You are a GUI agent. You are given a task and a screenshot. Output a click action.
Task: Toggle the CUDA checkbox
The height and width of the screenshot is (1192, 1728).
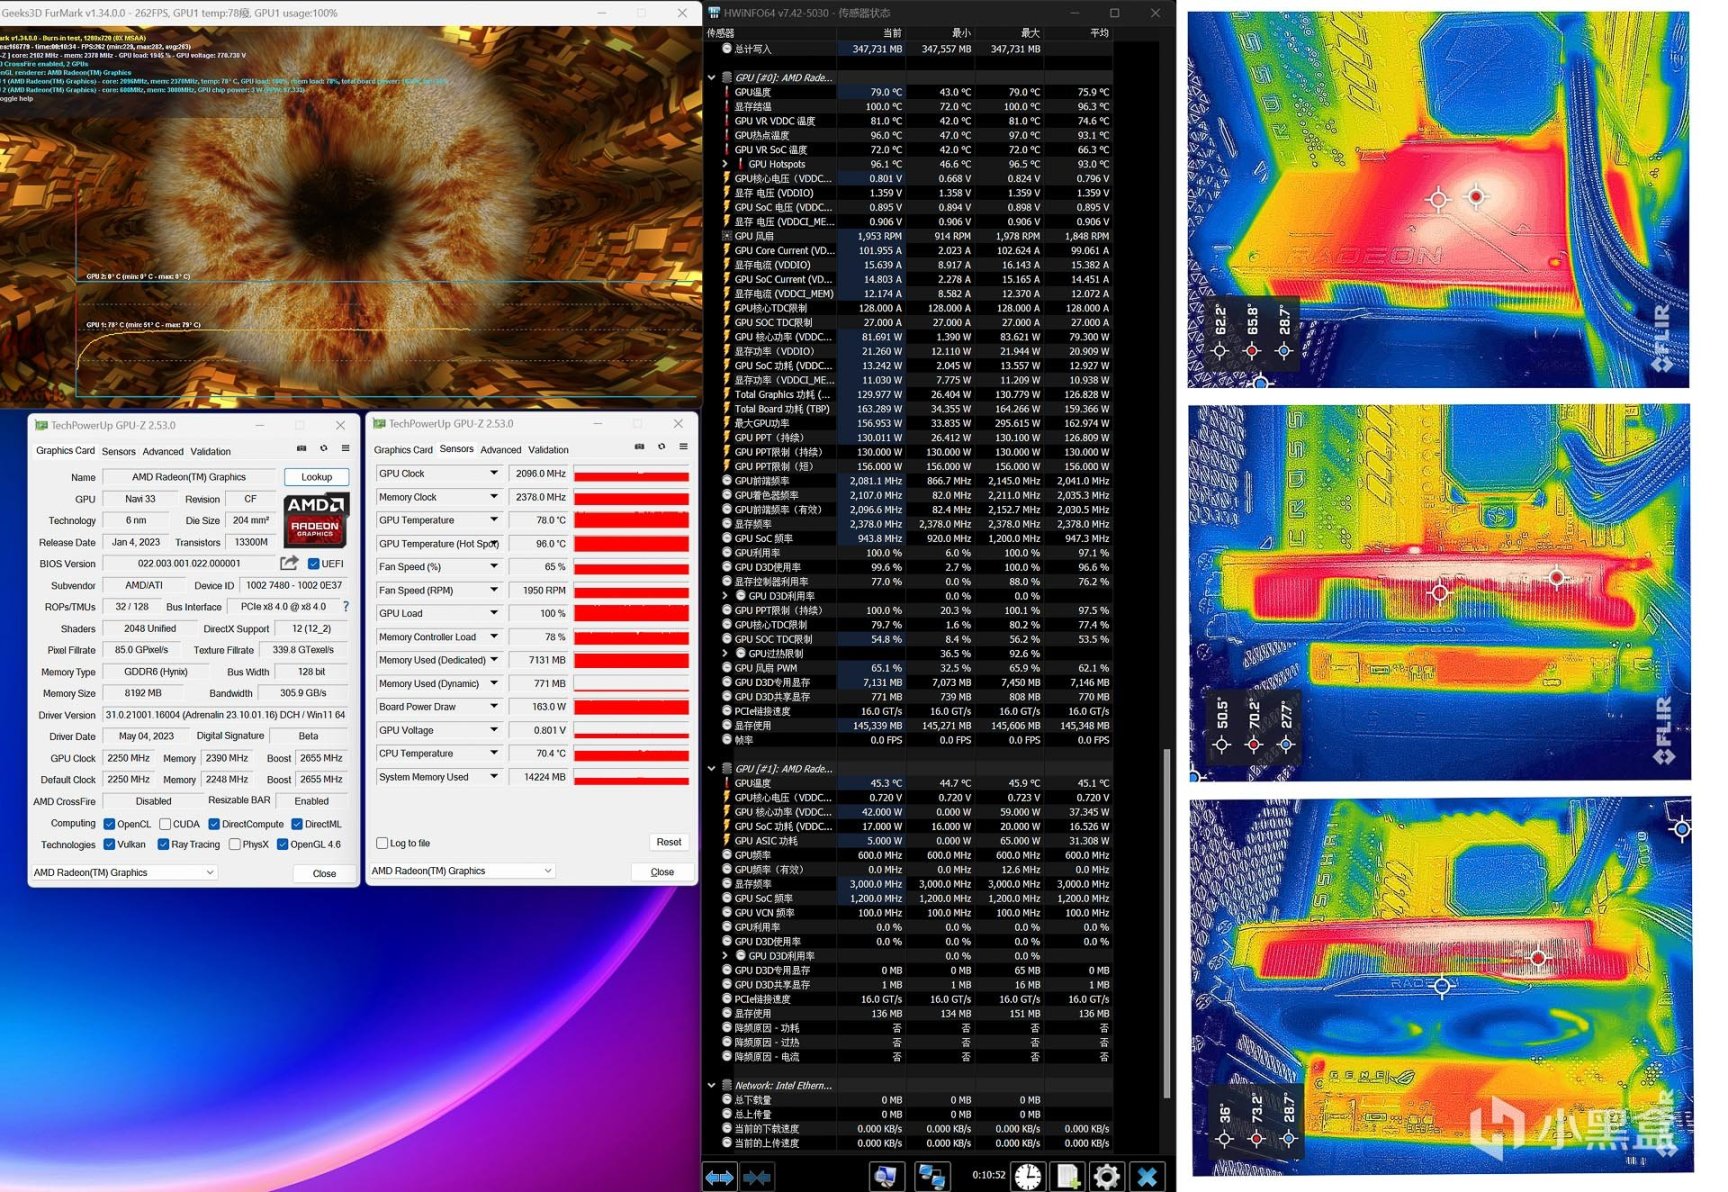tap(165, 824)
